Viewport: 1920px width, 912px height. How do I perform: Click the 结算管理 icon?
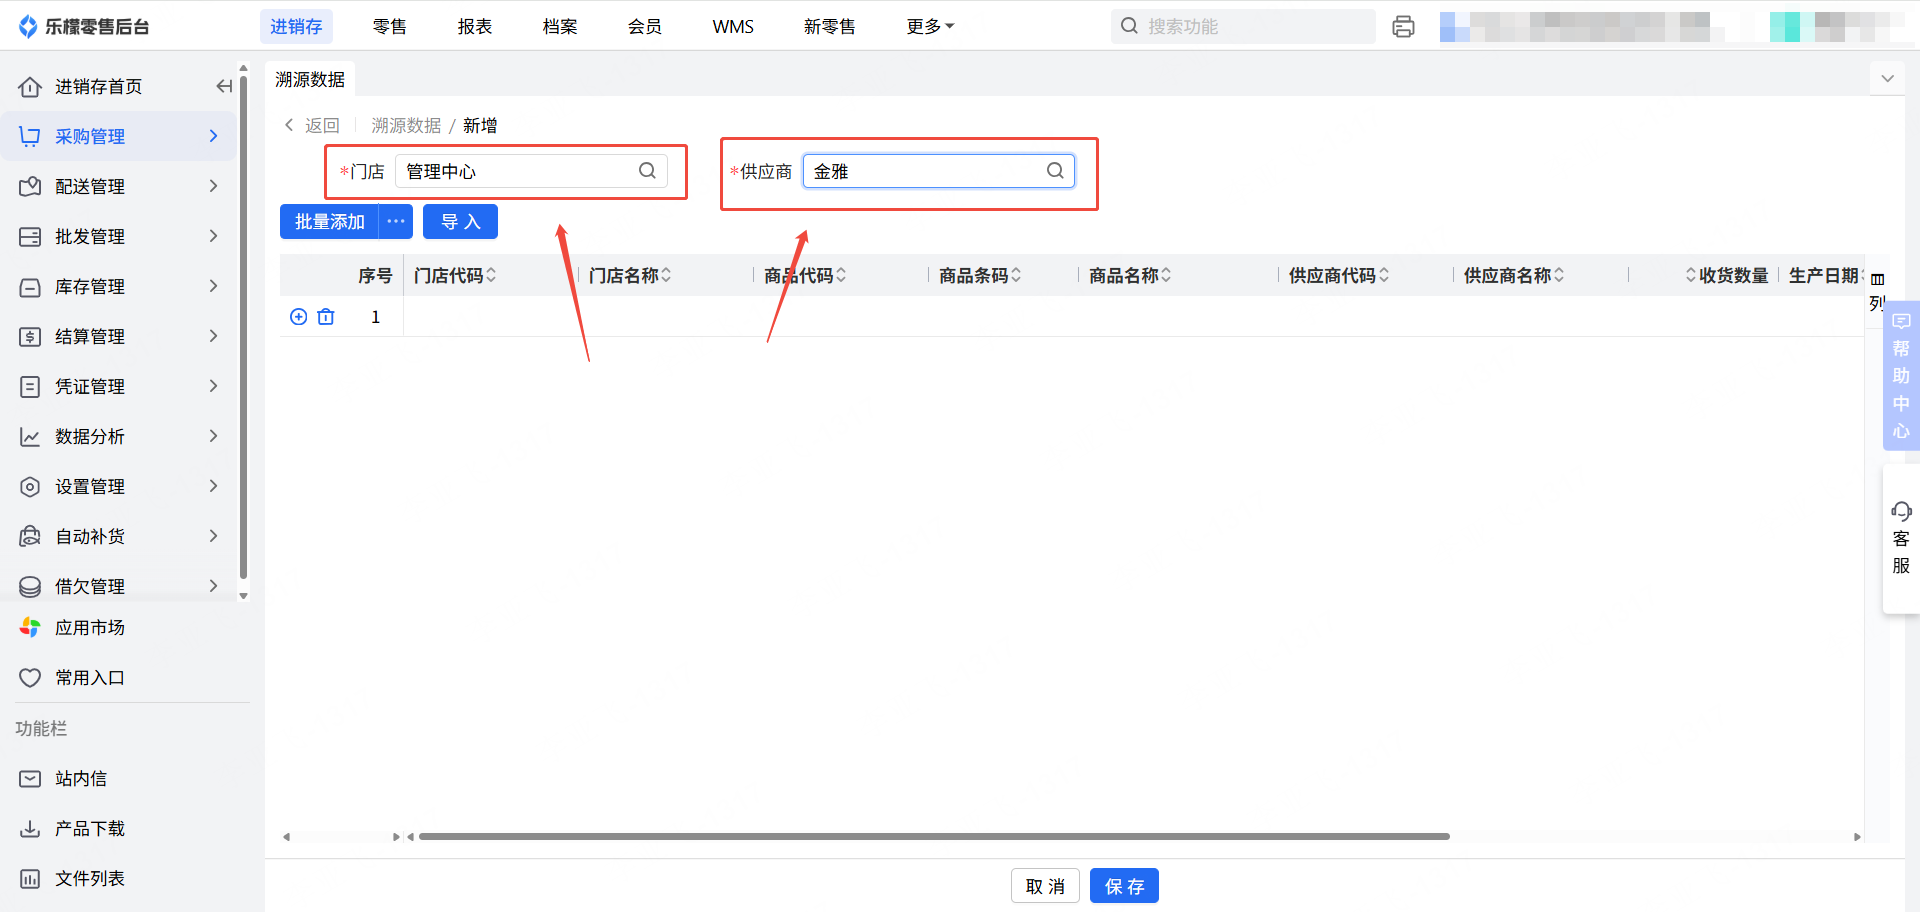pyautogui.click(x=30, y=337)
